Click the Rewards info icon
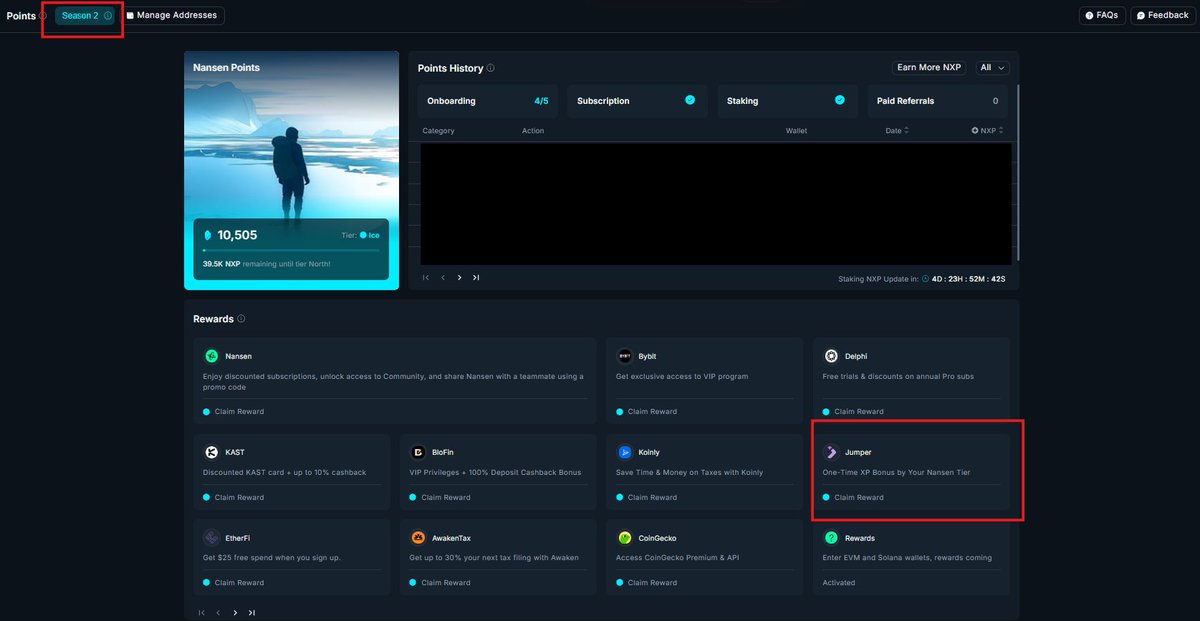Image resolution: width=1200 pixels, height=621 pixels. (241, 319)
